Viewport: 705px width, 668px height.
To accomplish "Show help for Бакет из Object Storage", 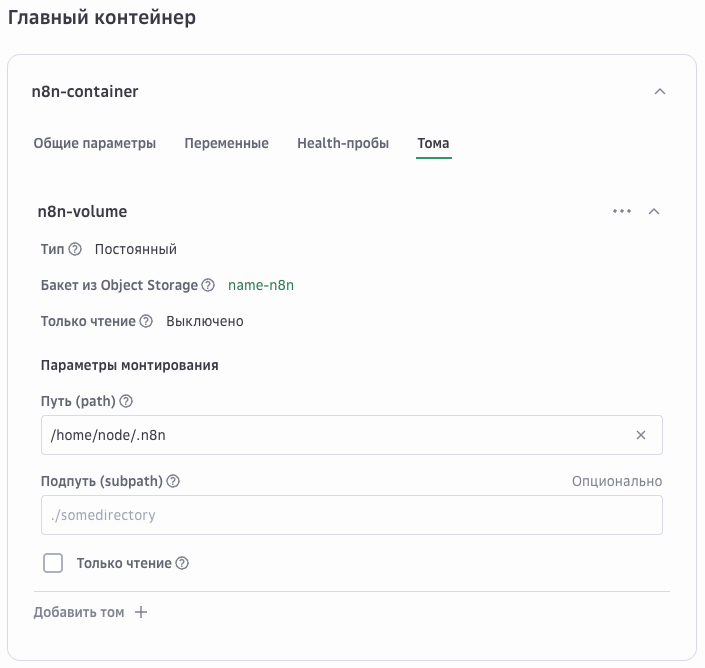I will (x=208, y=286).
